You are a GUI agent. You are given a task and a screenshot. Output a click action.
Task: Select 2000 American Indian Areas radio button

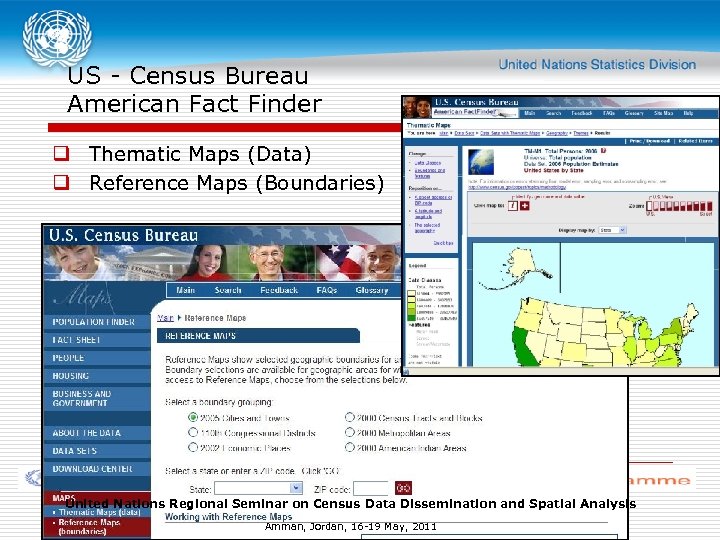(349, 447)
